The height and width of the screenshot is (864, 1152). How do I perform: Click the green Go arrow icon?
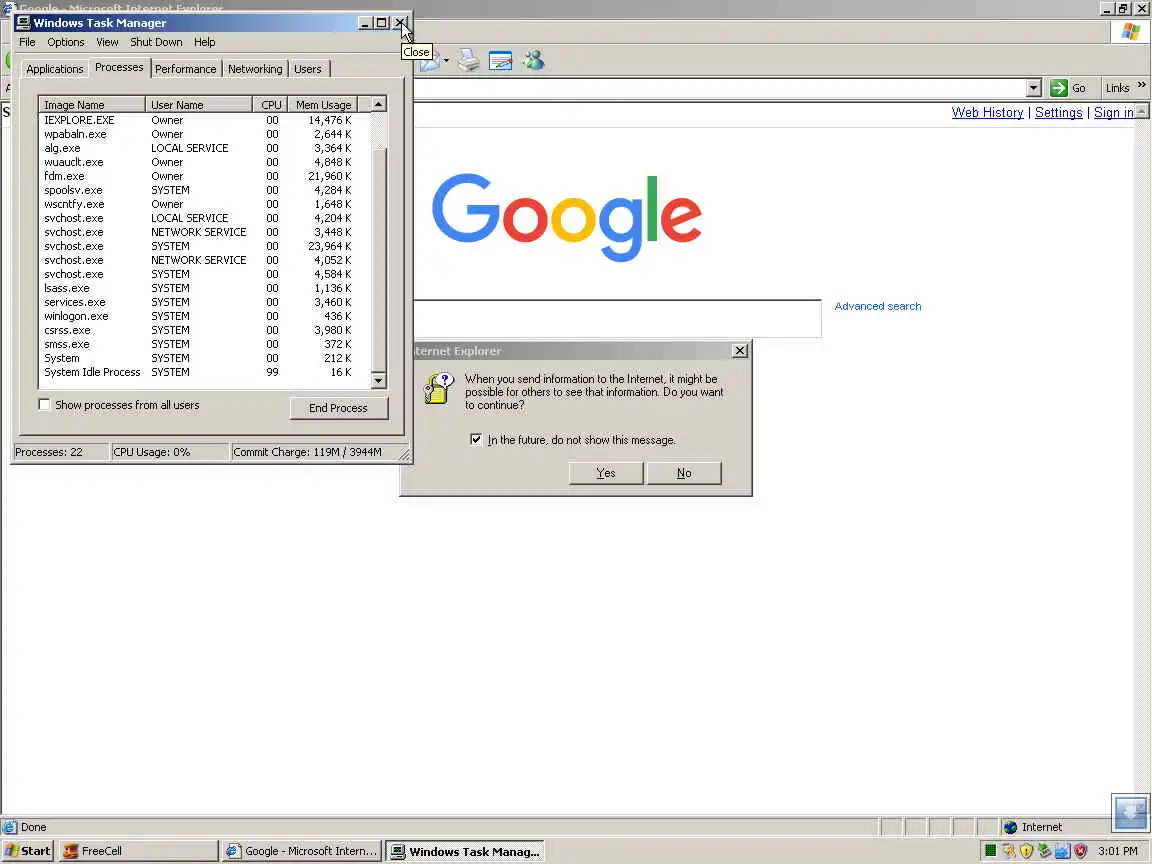pyautogui.click(x=1059, y=88)
